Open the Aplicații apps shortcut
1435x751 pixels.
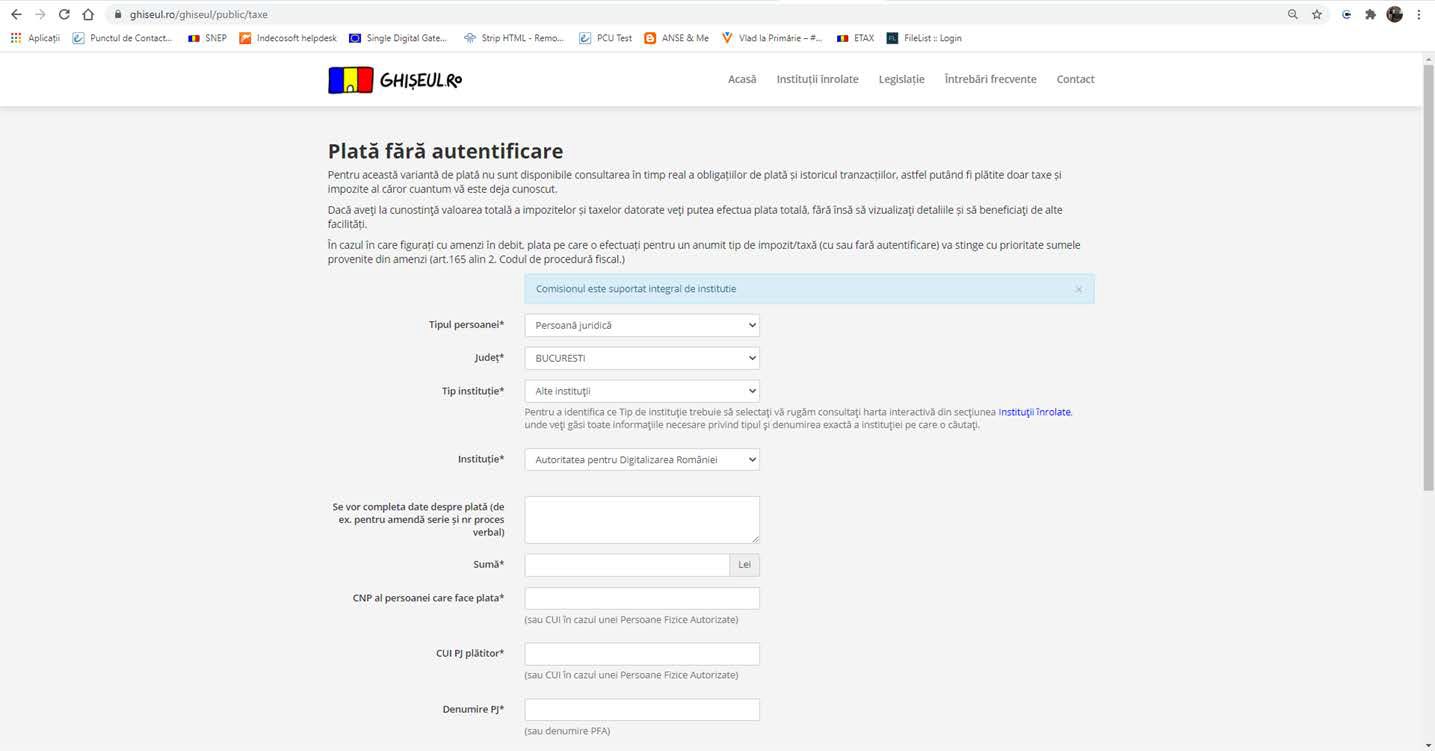tap(35, 38)
